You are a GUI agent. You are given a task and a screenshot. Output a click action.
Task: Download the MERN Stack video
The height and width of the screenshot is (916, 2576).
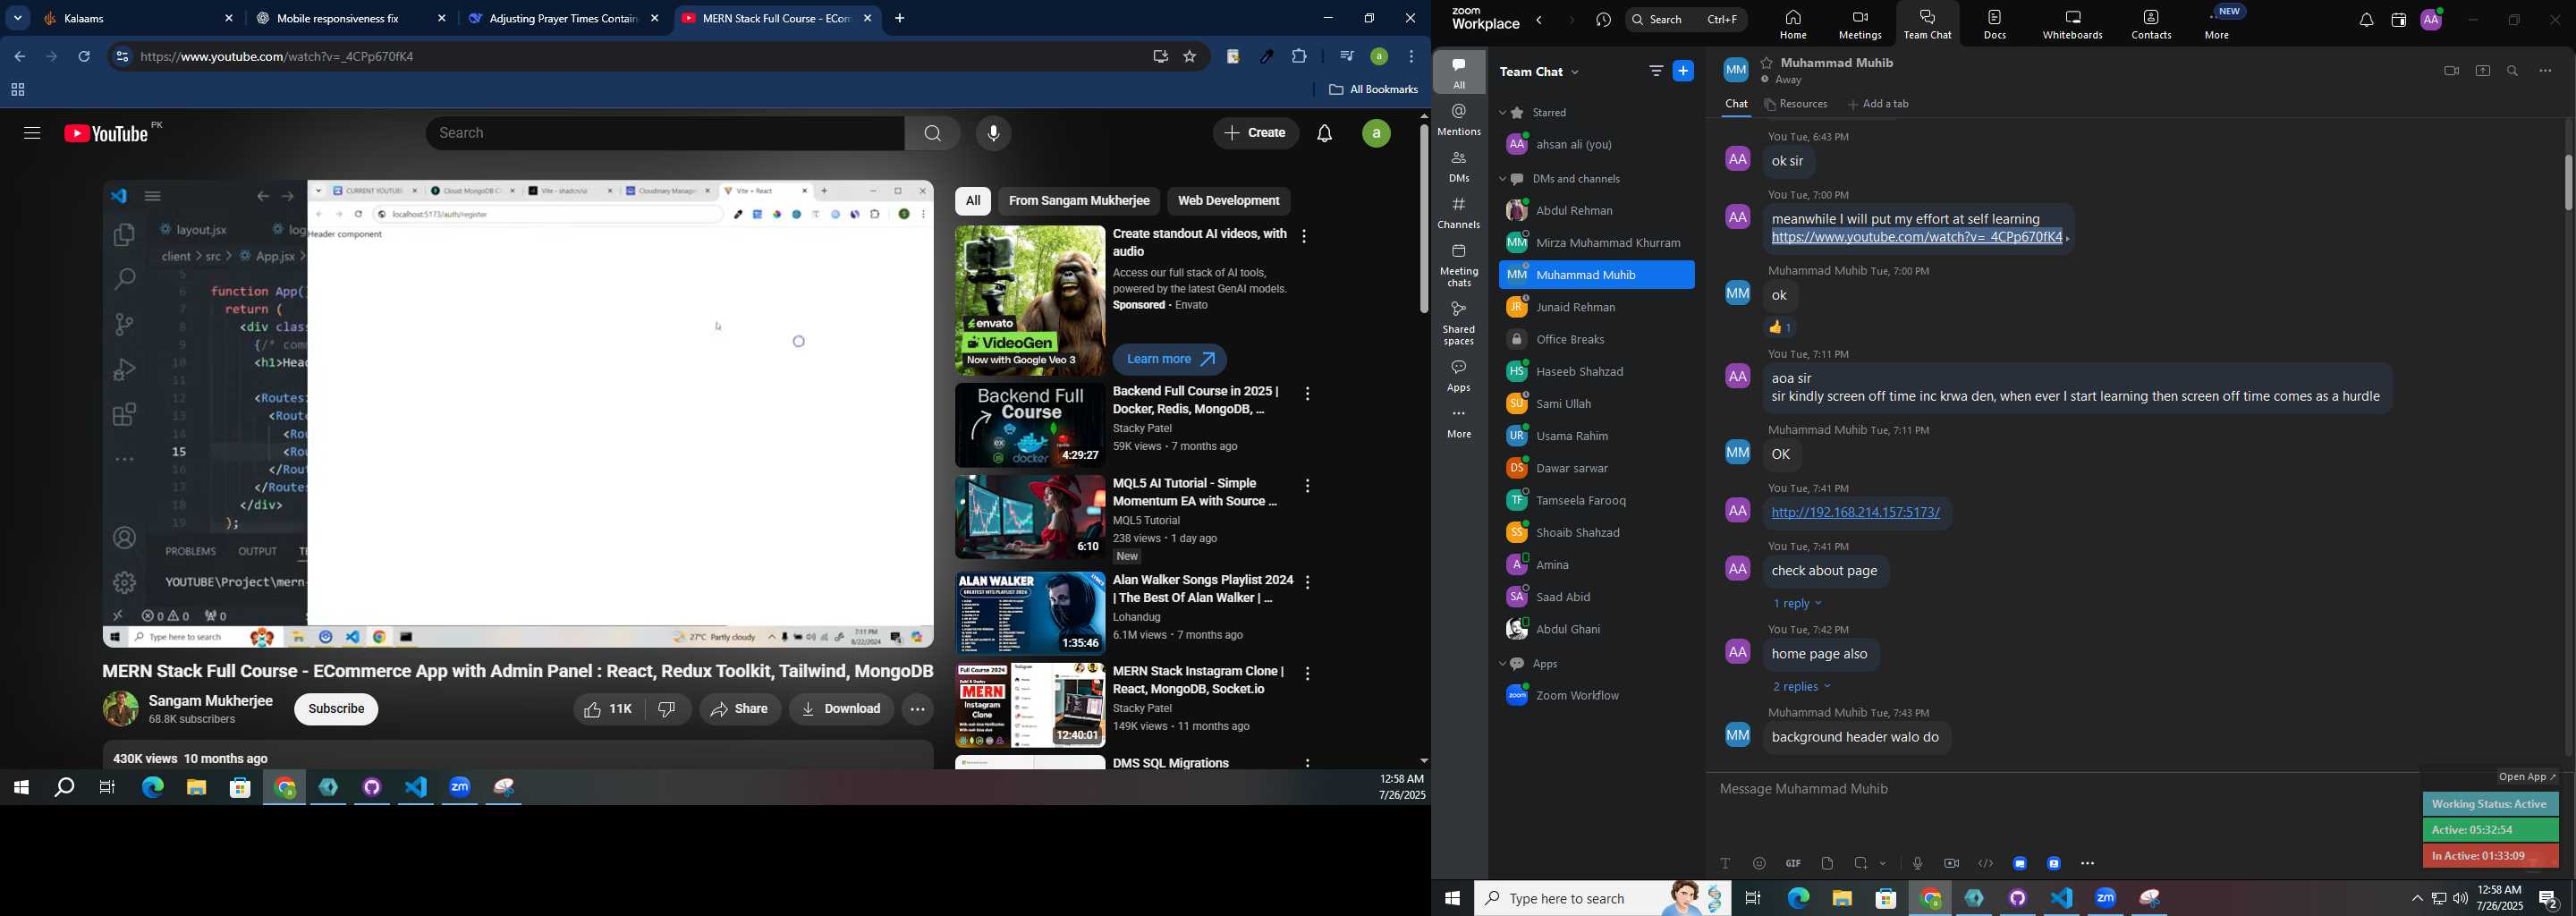point(841,709)
